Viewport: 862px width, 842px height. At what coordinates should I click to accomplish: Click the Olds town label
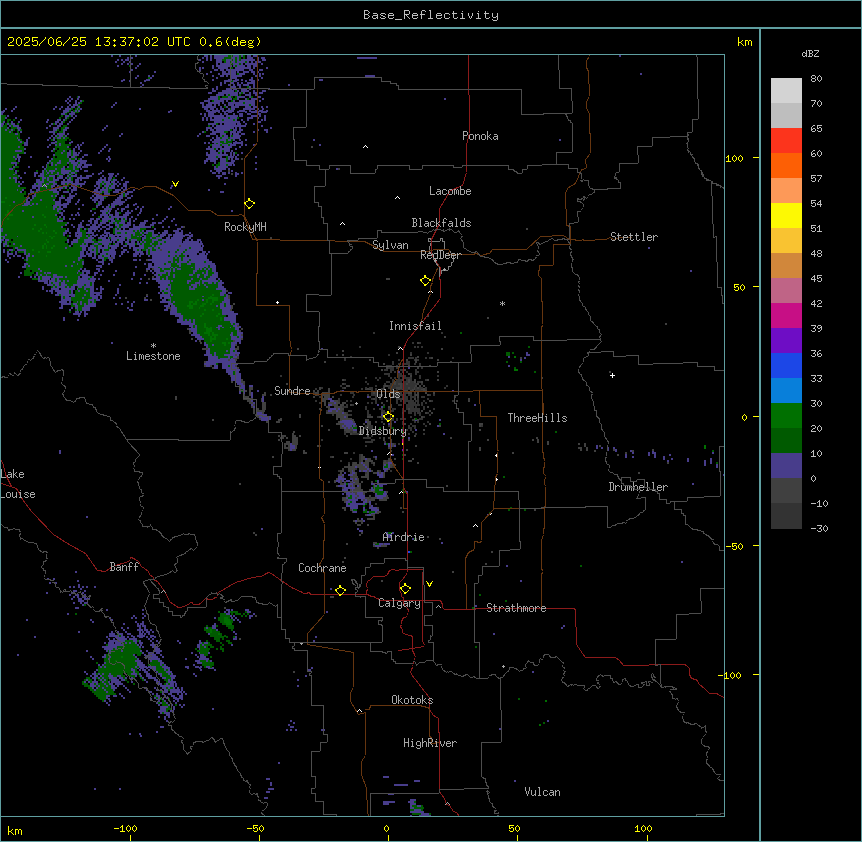[x=388, y=394]
